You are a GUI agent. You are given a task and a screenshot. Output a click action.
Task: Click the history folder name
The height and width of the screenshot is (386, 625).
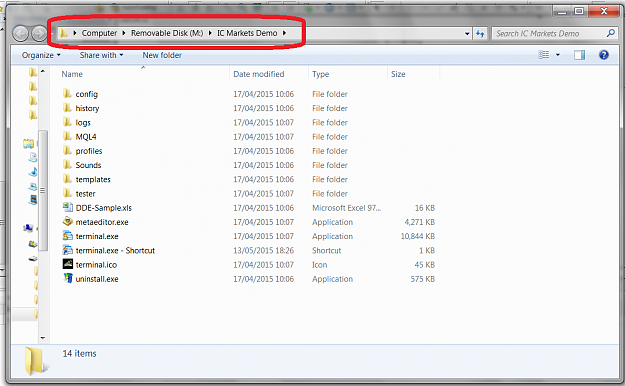(87, 108)
